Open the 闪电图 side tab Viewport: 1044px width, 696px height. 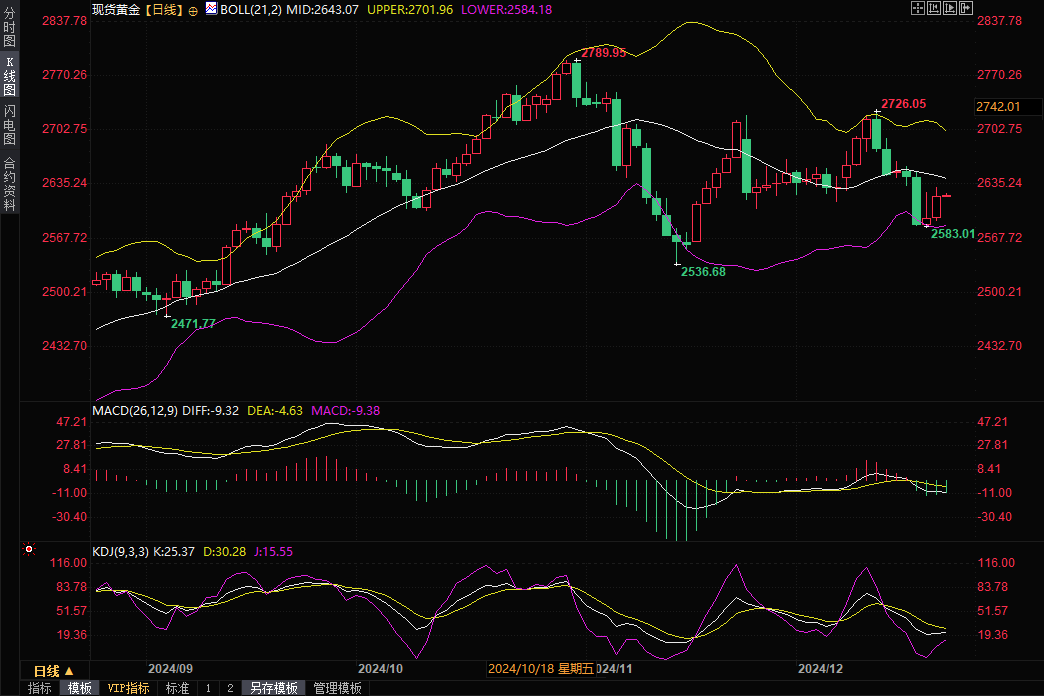(9, 125)
